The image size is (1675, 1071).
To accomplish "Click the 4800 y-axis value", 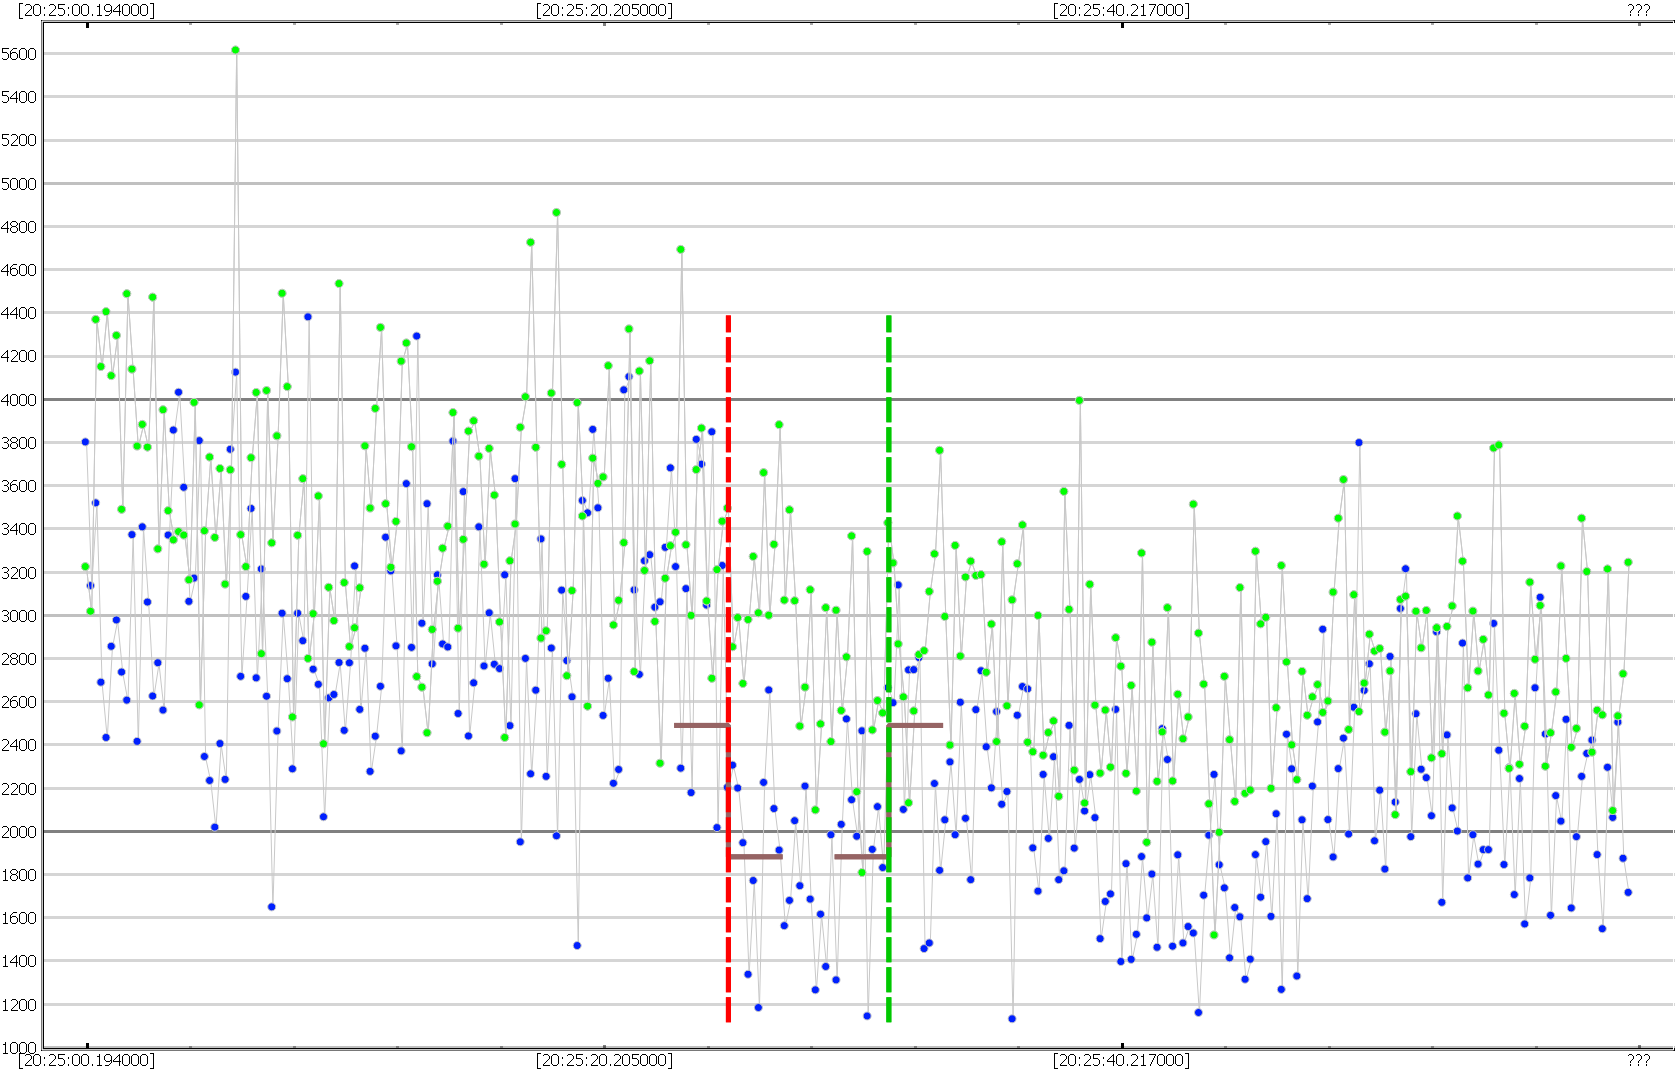I will point(19,227).
